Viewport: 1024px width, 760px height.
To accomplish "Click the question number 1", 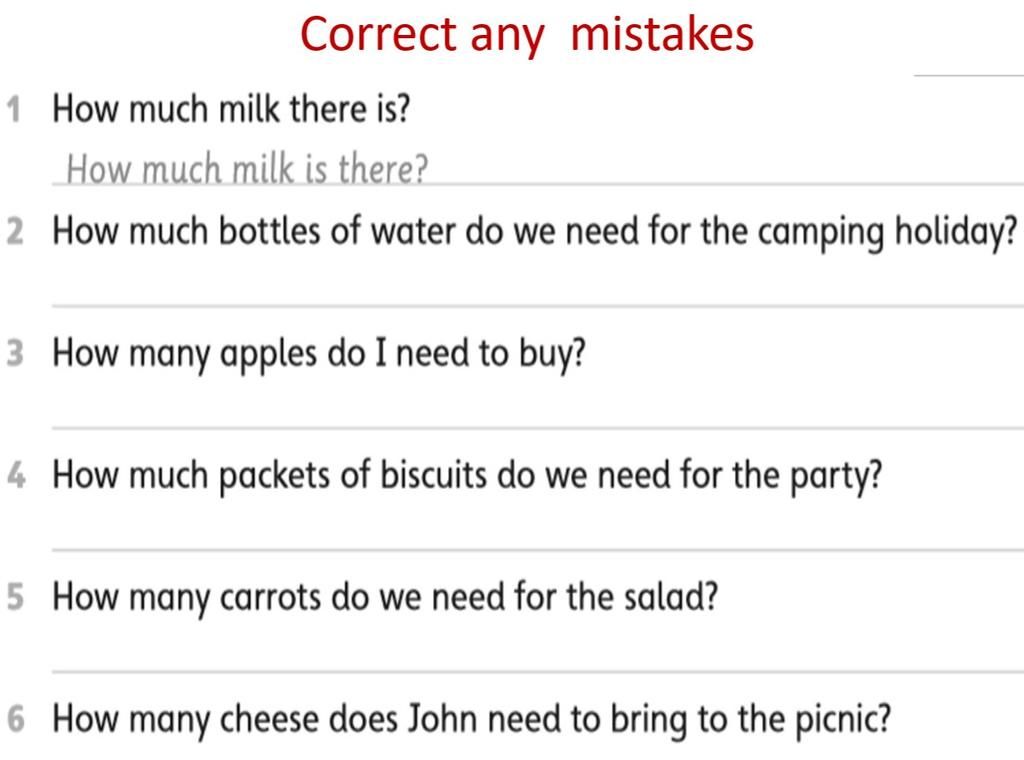I will click(x=14, y=109).
